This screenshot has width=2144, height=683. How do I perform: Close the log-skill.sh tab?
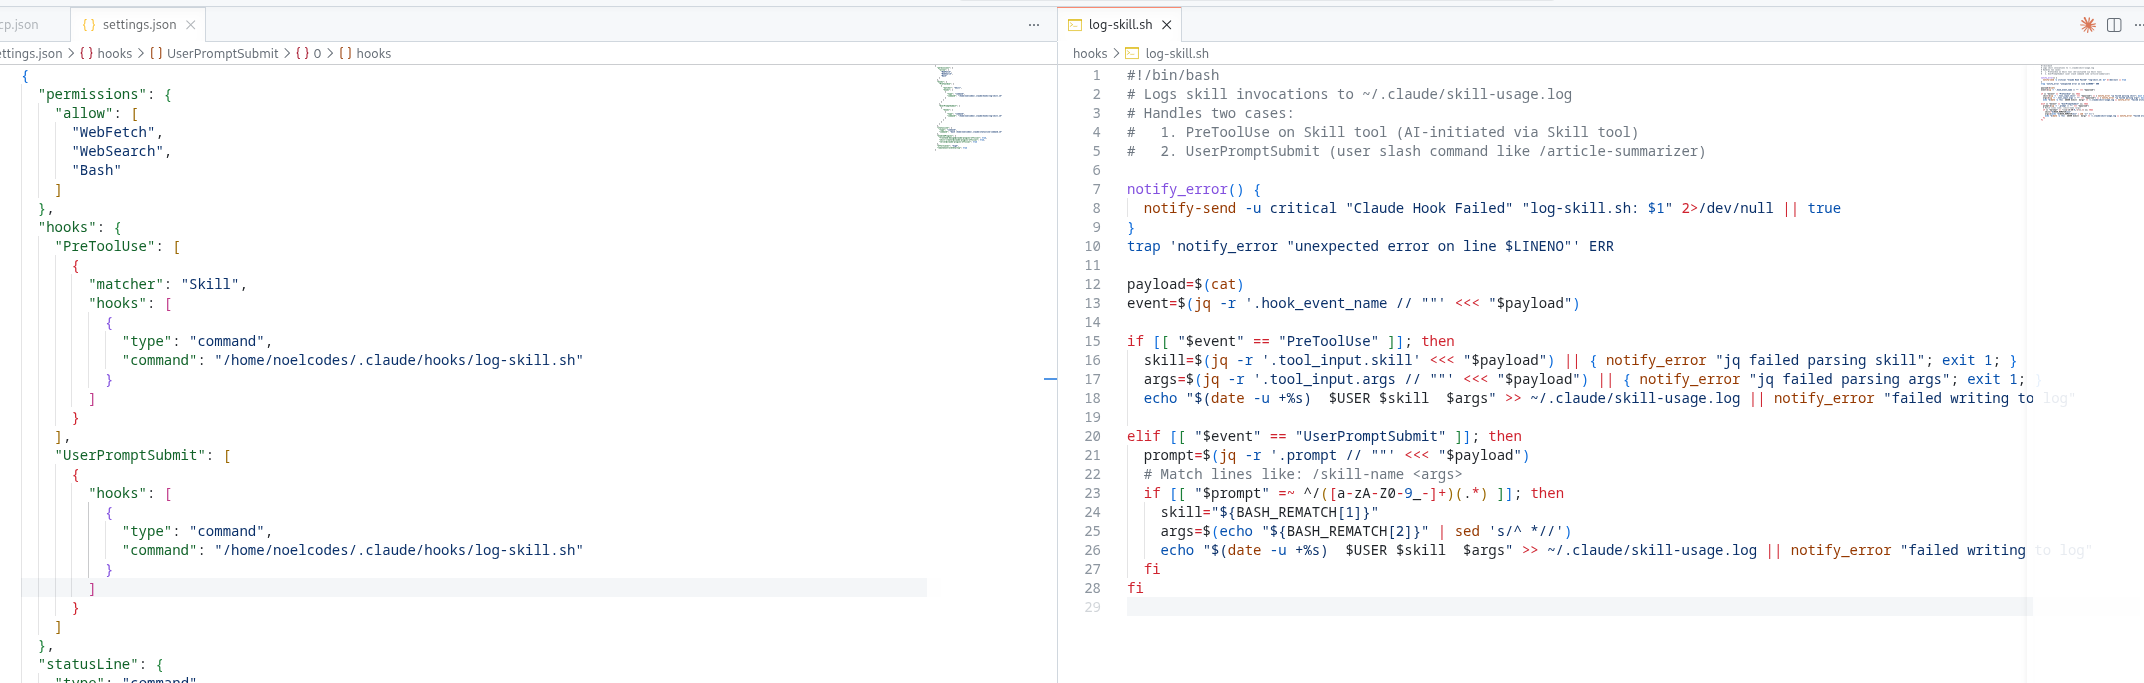1166,25
